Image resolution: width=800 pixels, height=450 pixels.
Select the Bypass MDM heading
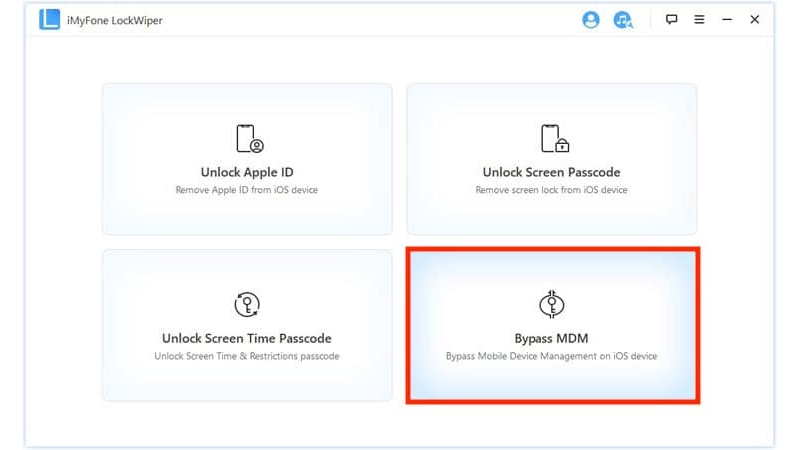coord(552,338)
